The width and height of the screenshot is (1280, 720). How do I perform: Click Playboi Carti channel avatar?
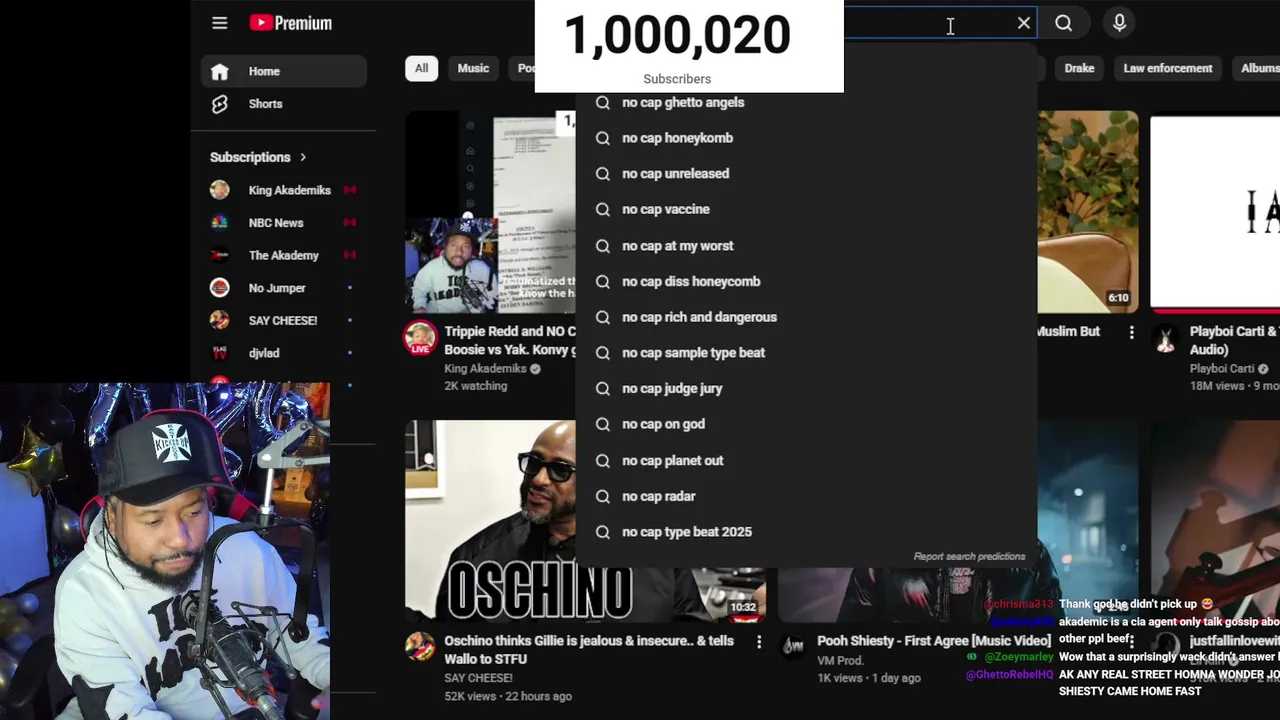(x=1165, y=339)
